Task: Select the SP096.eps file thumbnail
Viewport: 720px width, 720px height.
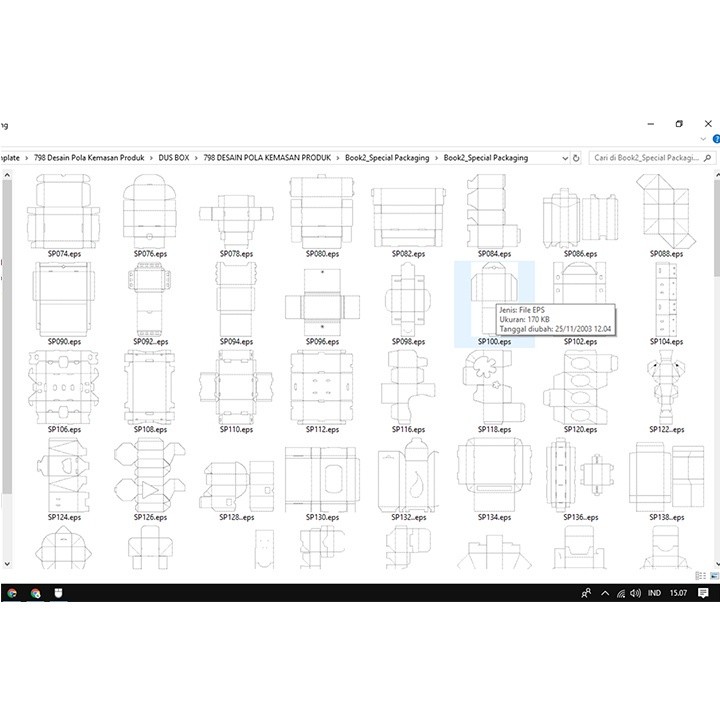Action: pos(322,302)
